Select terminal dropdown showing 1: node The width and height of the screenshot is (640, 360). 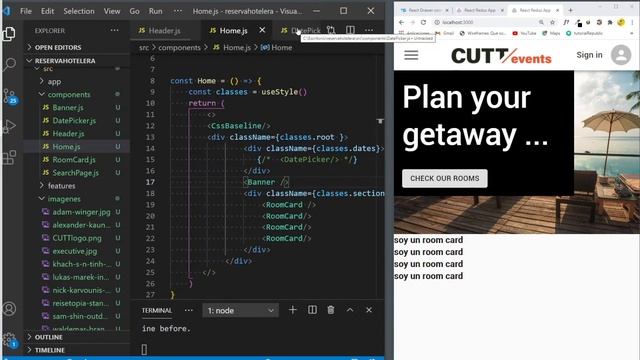[x=240, y=311]
